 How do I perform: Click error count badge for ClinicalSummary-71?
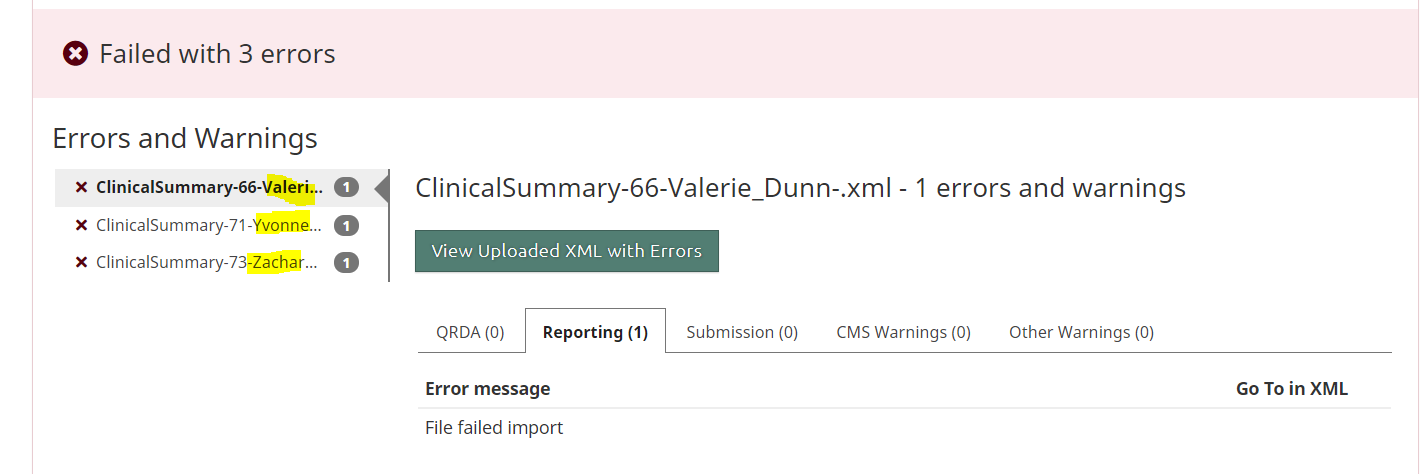tap(346, 226)
